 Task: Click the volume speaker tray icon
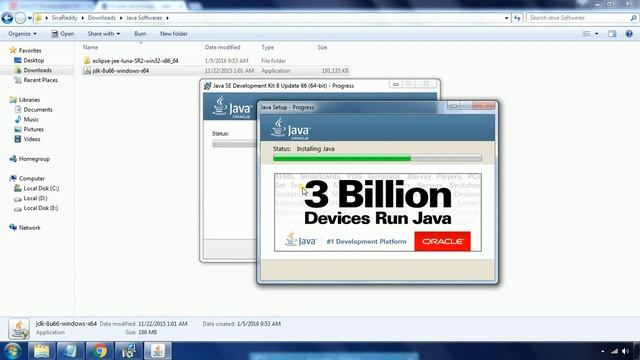point(625,351)
